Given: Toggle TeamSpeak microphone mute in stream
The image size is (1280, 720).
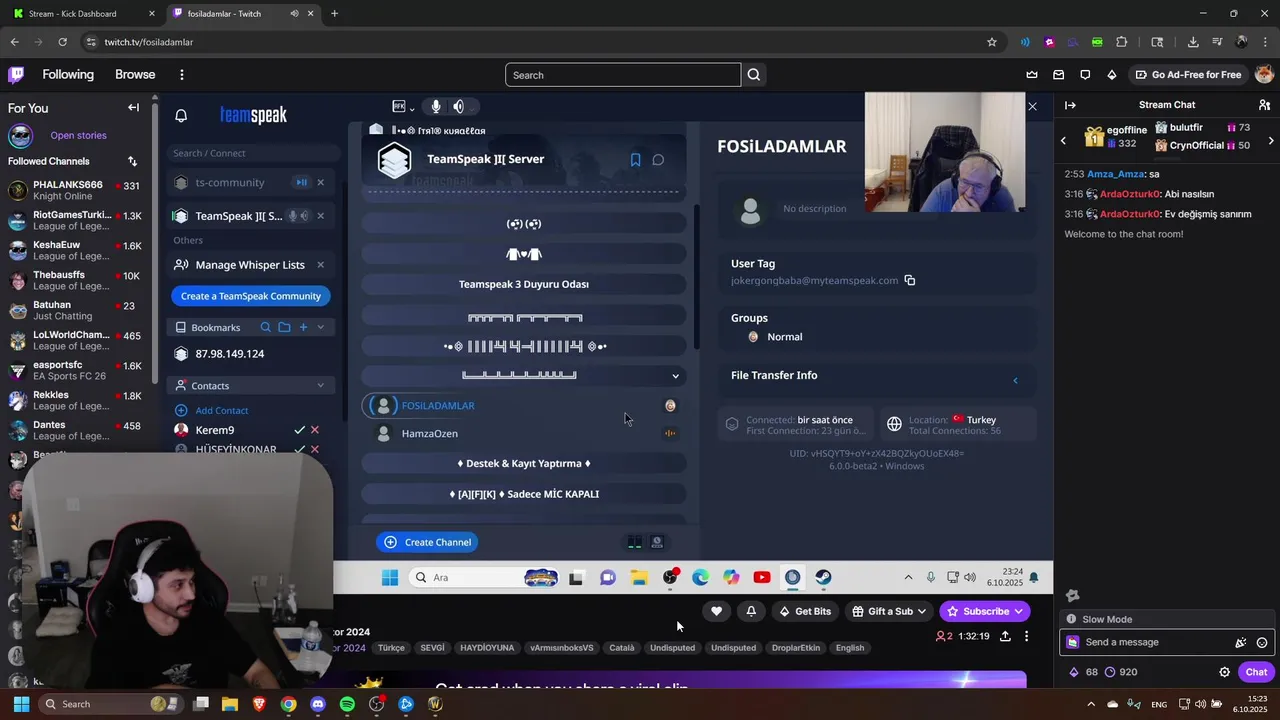Looking at the screenshot, I should click(x=435, y=107).
